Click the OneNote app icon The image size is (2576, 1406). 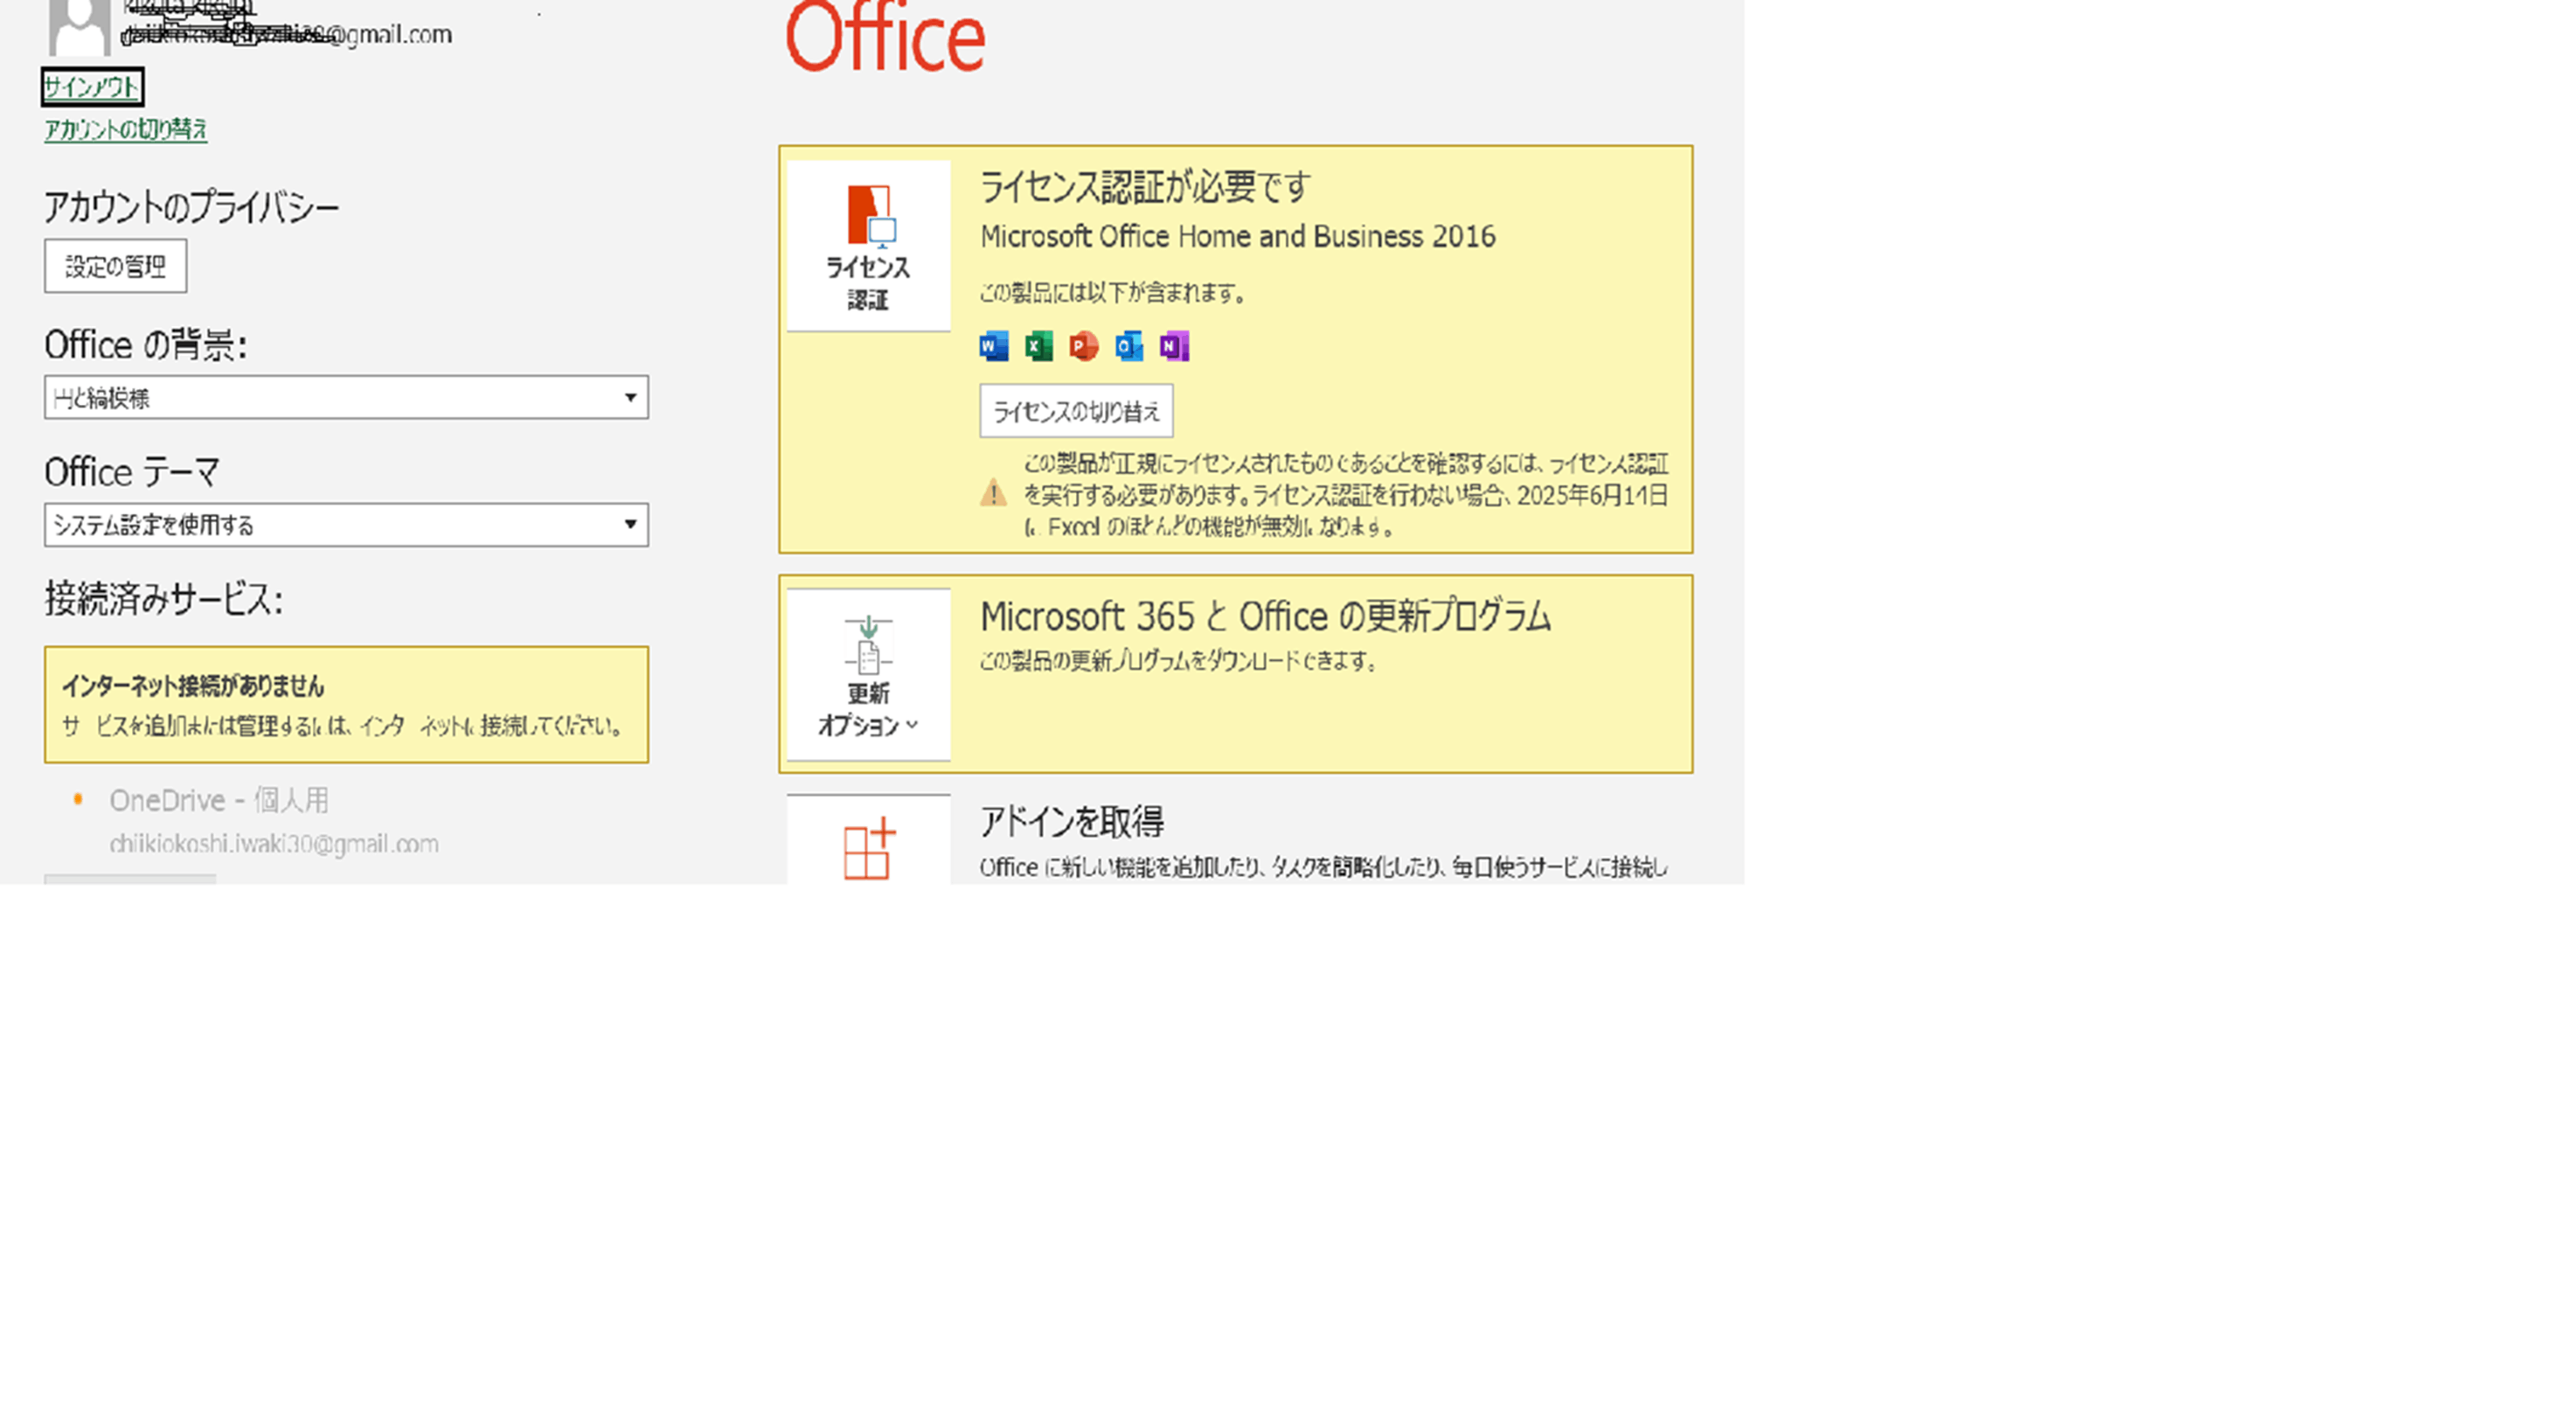1174,346
